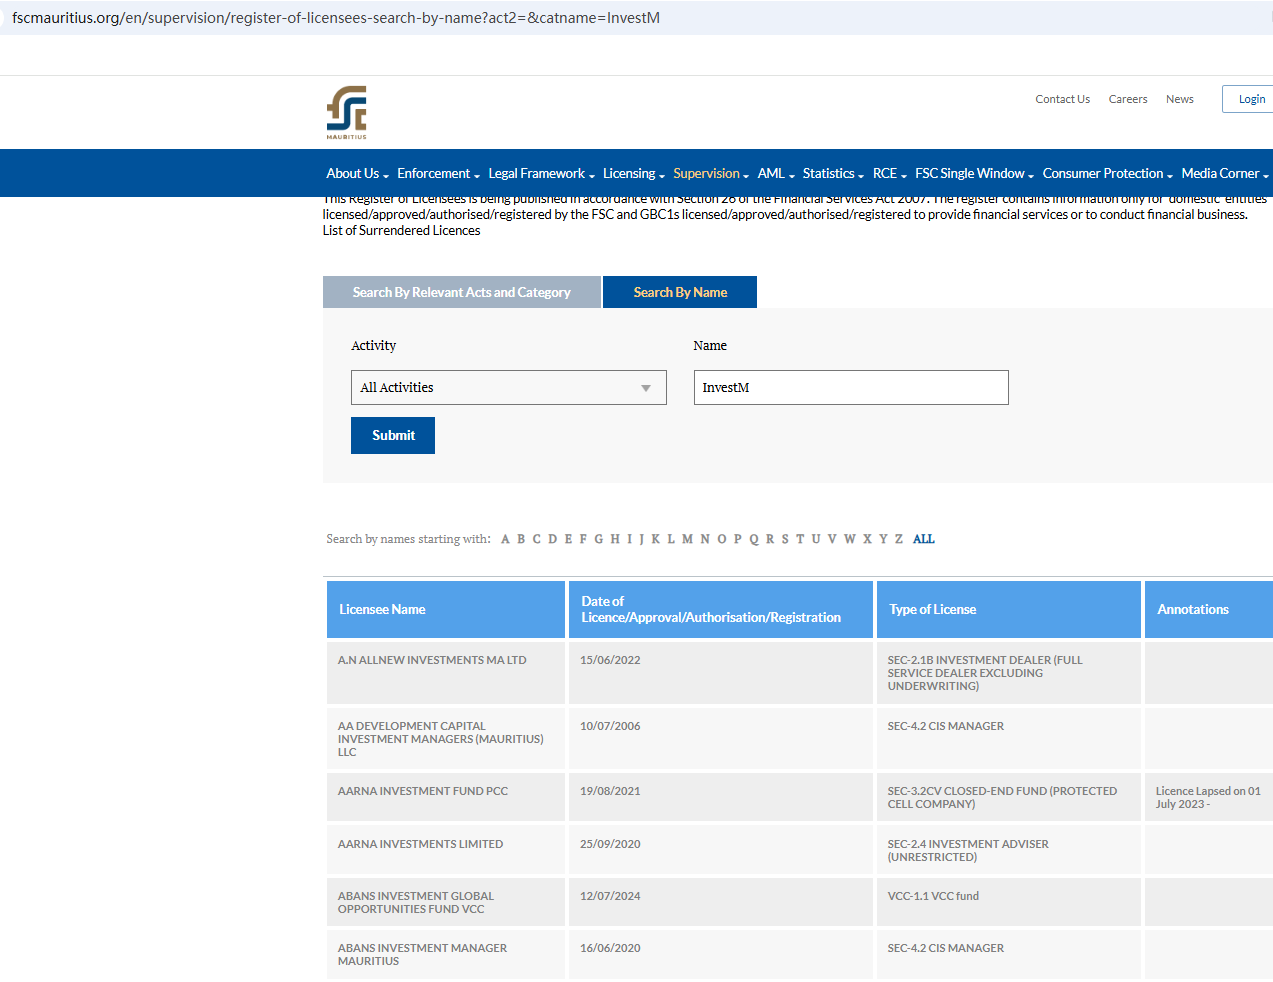Filter names starting with letter C
1273x982 pixels.
click(537, 539)
